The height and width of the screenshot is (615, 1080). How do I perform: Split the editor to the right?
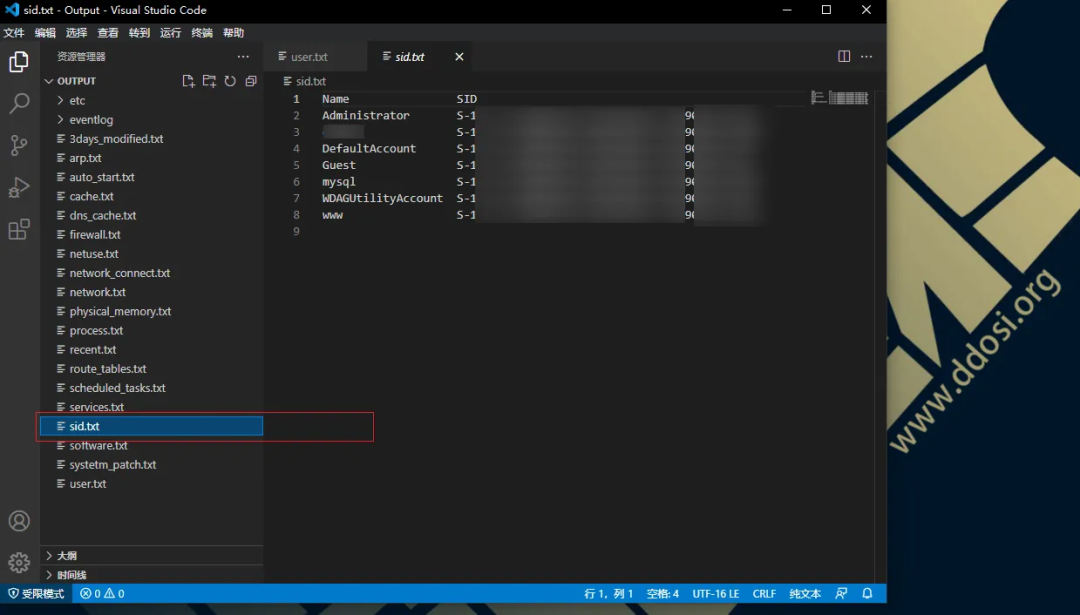[x=844, y=56]
